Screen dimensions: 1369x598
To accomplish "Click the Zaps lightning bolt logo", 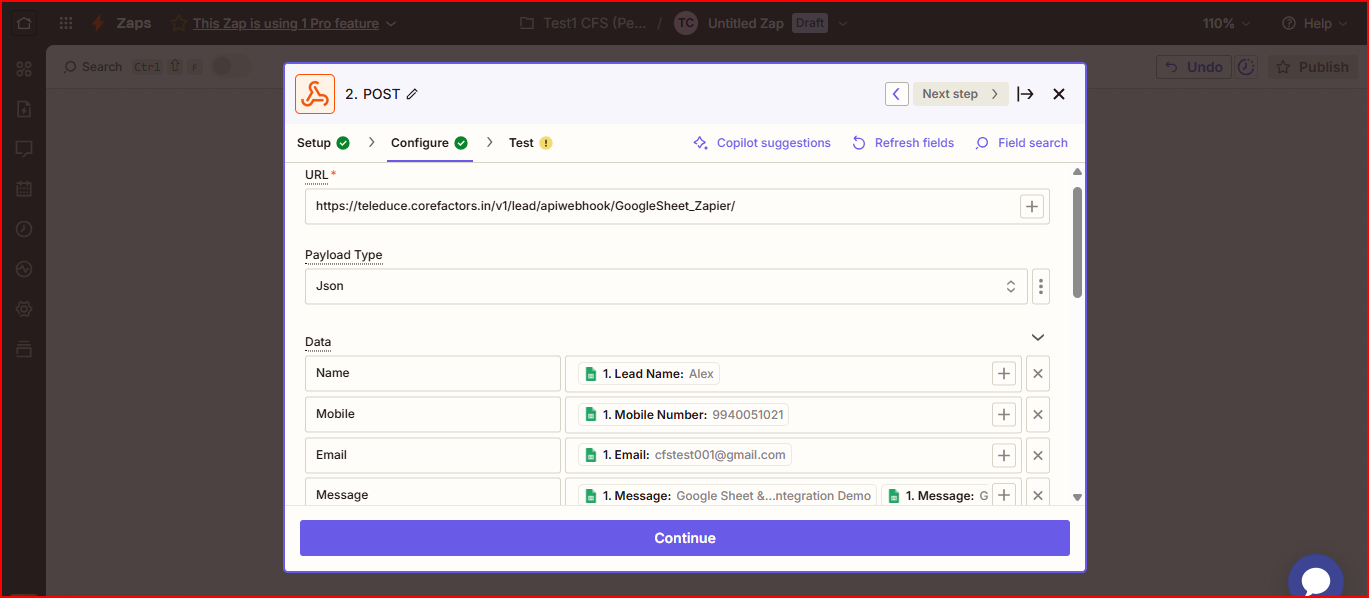I will click(98, 23).
